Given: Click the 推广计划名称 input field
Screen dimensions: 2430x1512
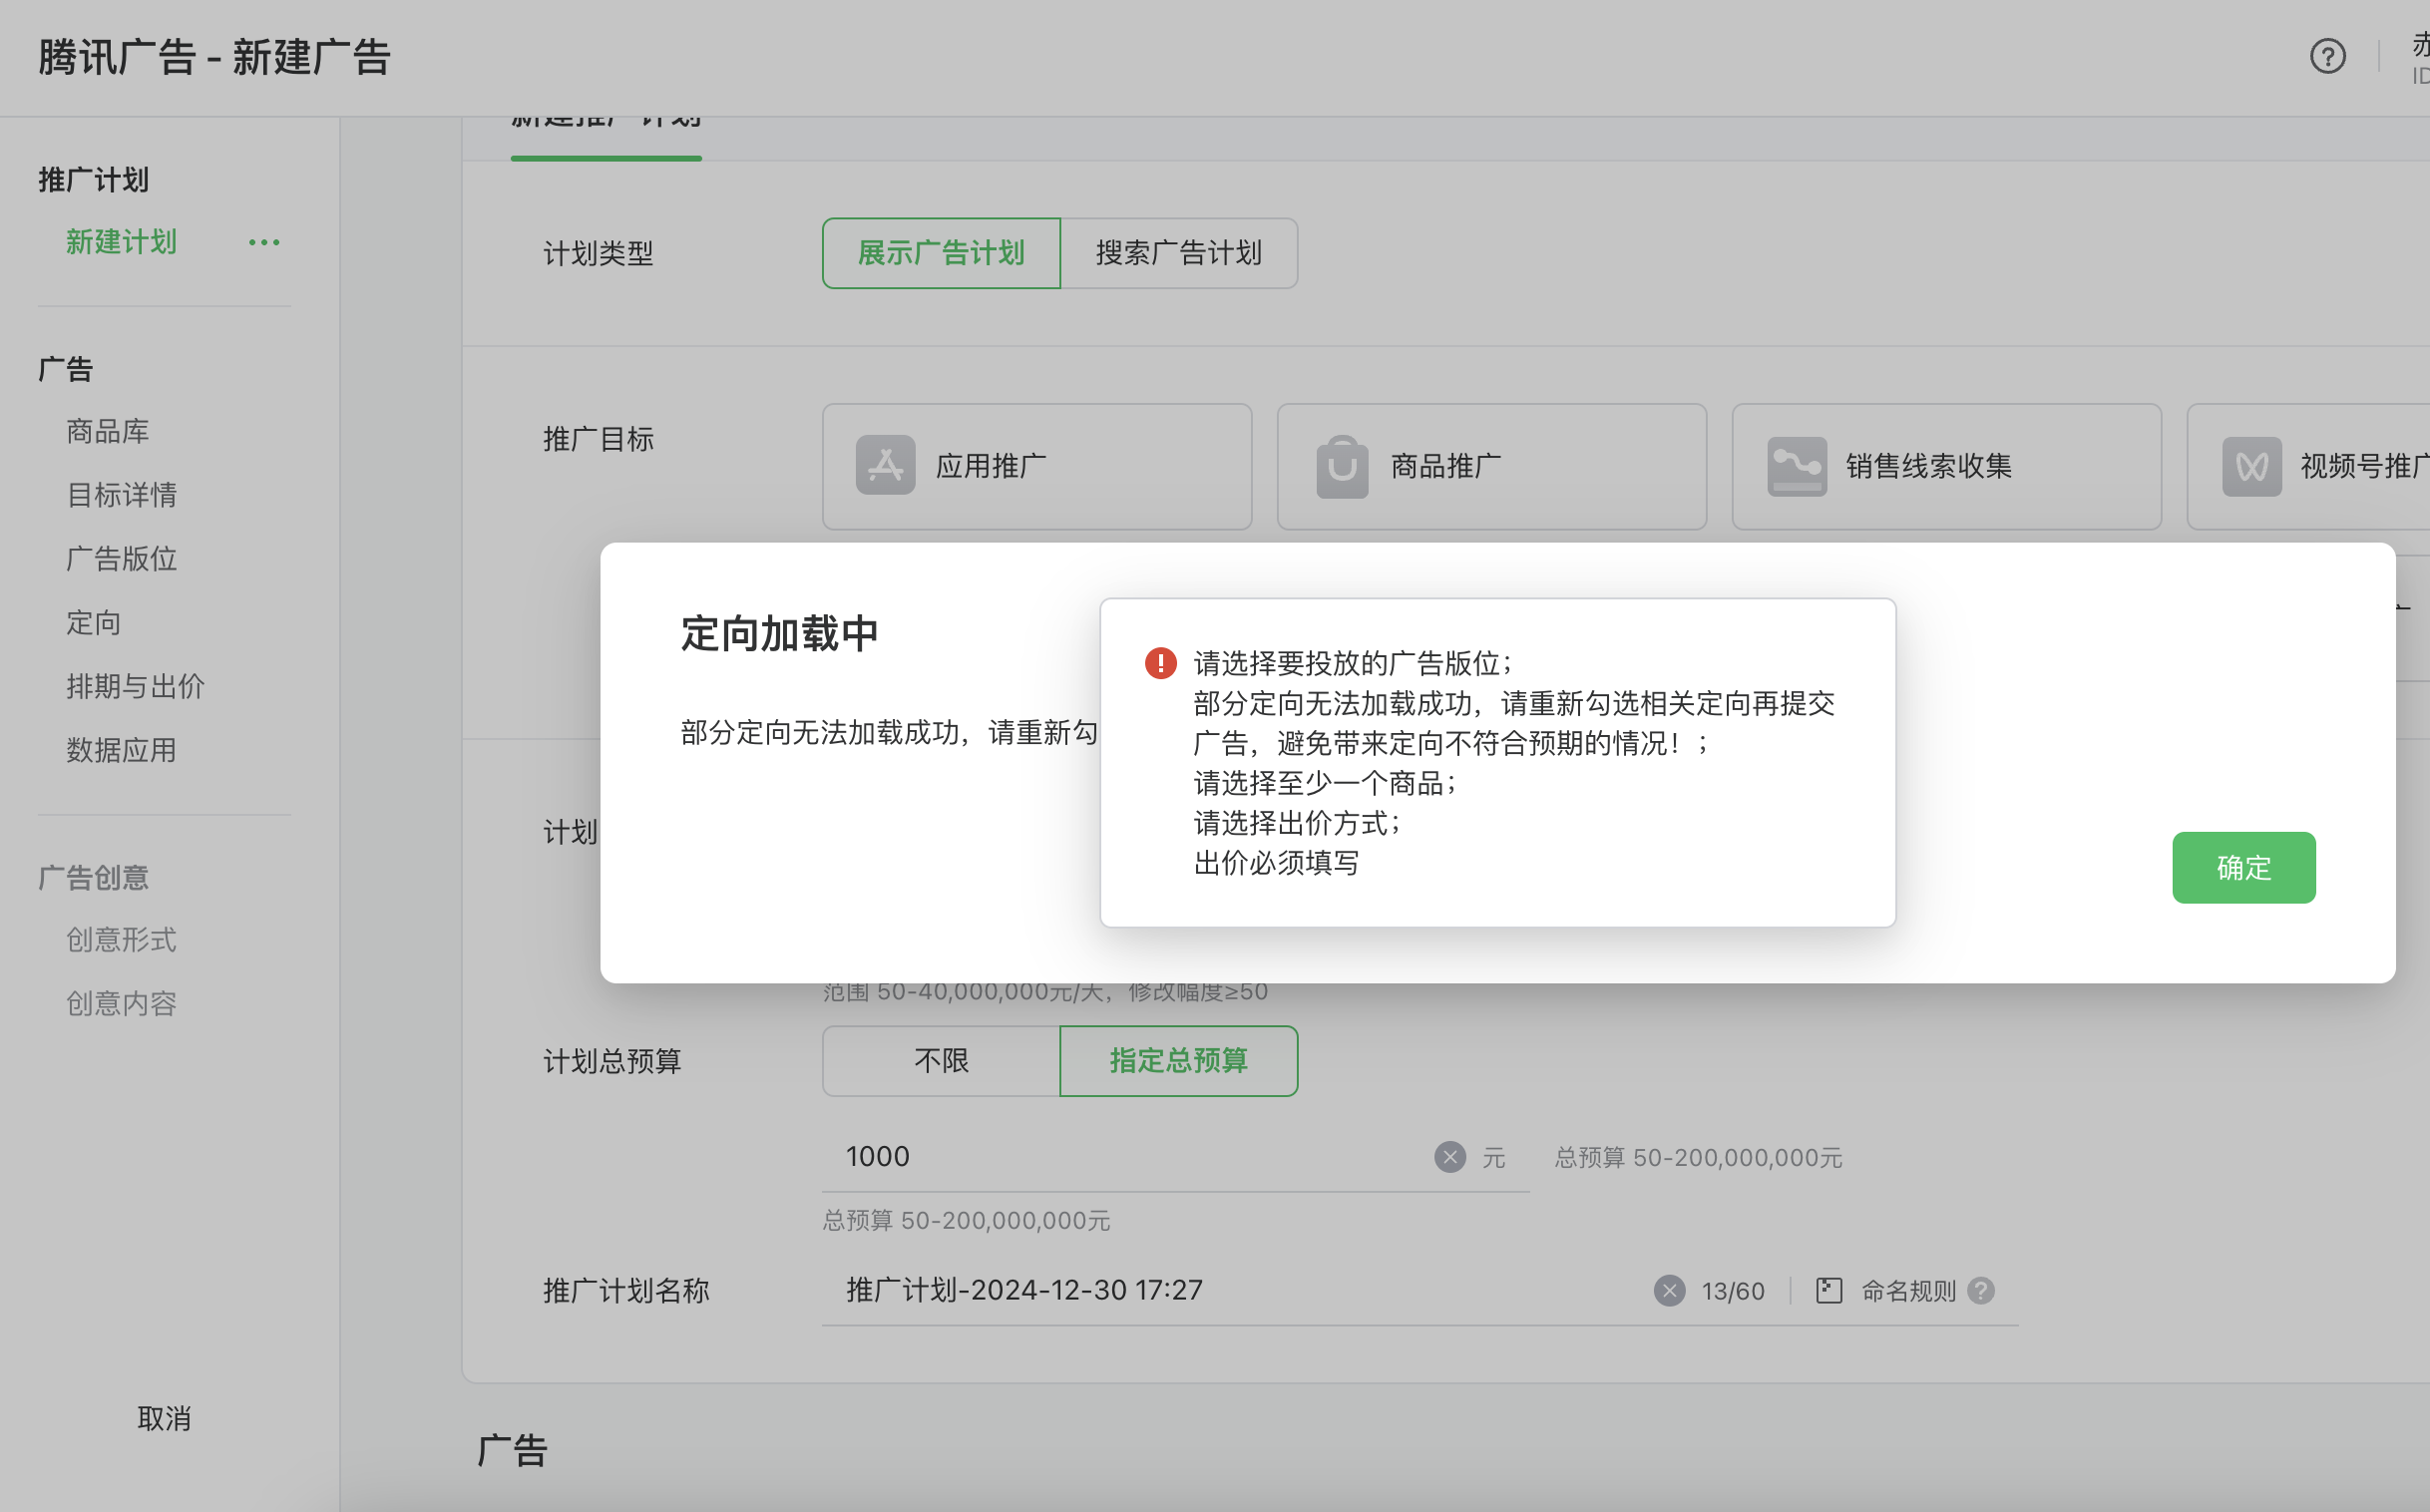Looking at the screenshot, I should tap(1230, 1291).
